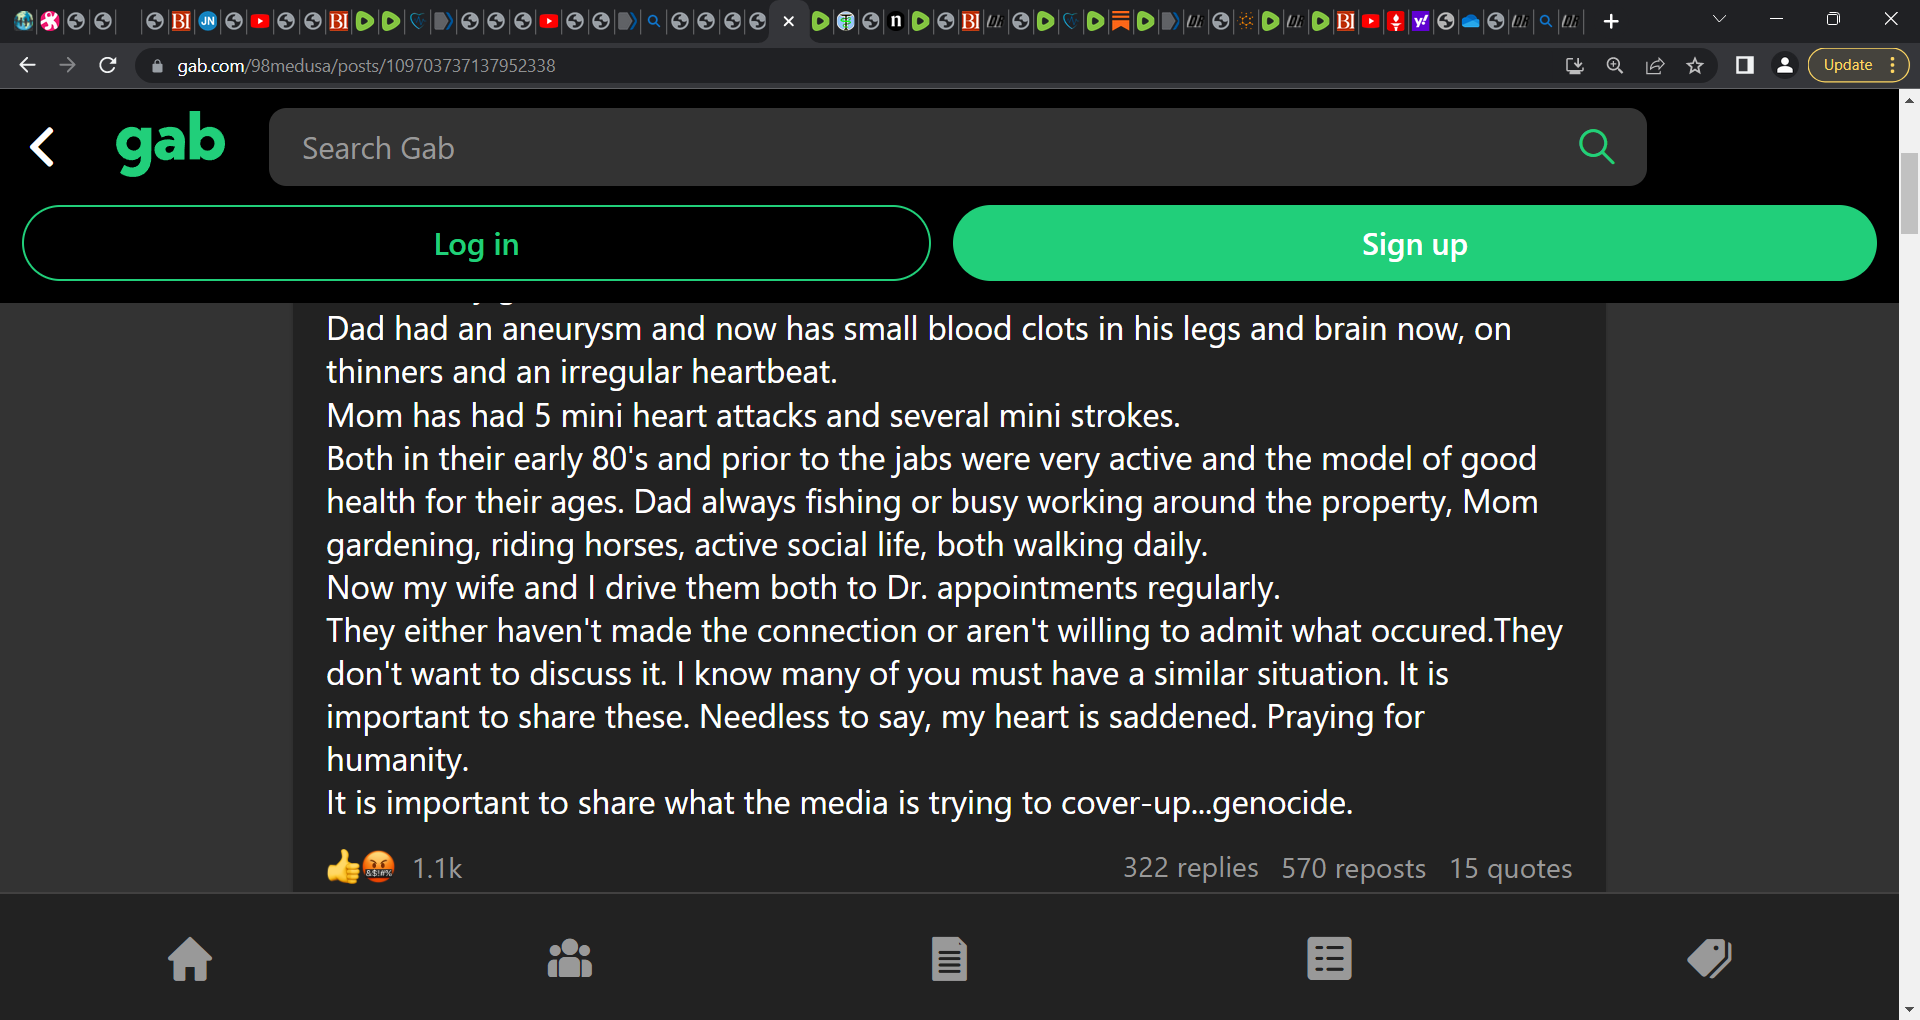
Task: Open the Groups people icon
Action: click(570, 959)
